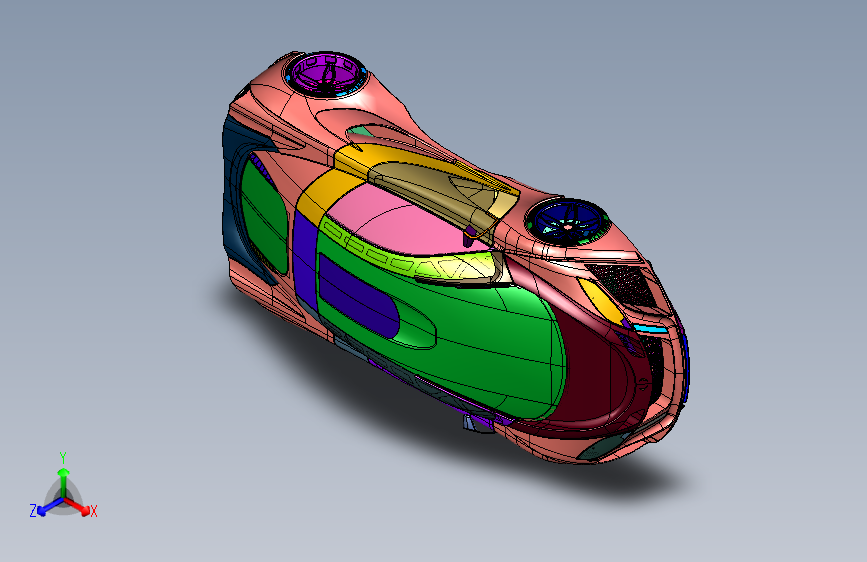Select the dark blue front wheel on the model
The width and height of the screenshot is (867, 562).
coord(566,221)
